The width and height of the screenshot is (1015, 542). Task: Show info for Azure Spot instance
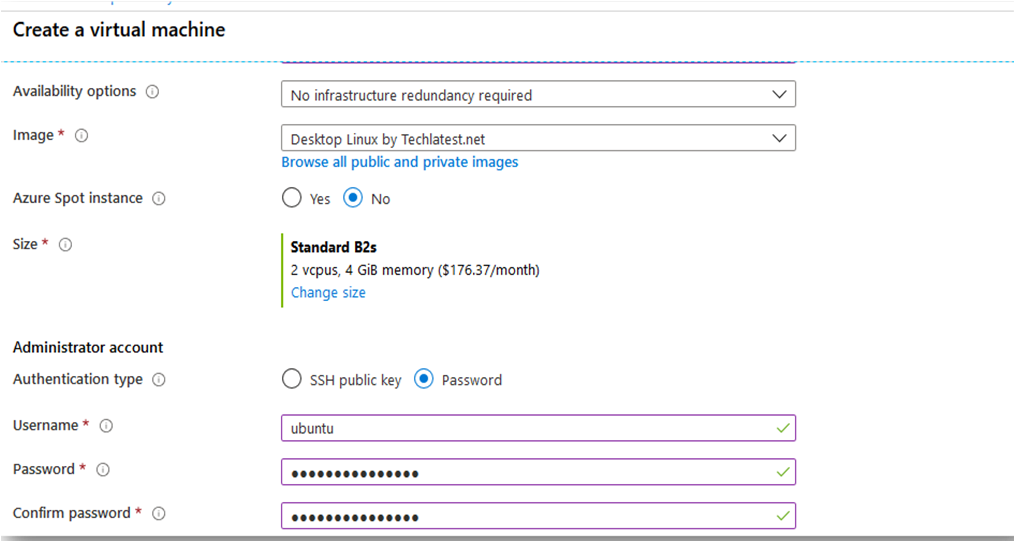pyautogui.click(x=159, y=199)
